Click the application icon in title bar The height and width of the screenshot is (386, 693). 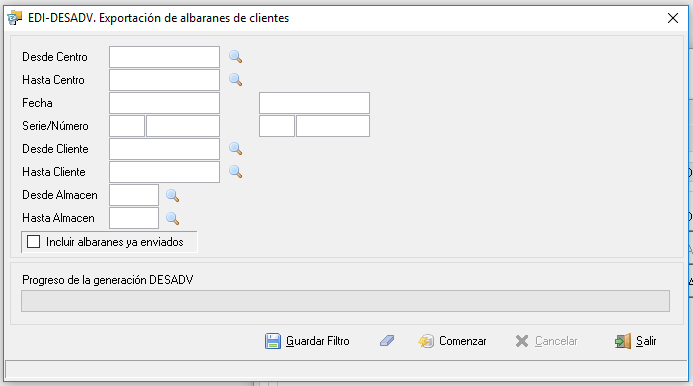pos(15,18)
